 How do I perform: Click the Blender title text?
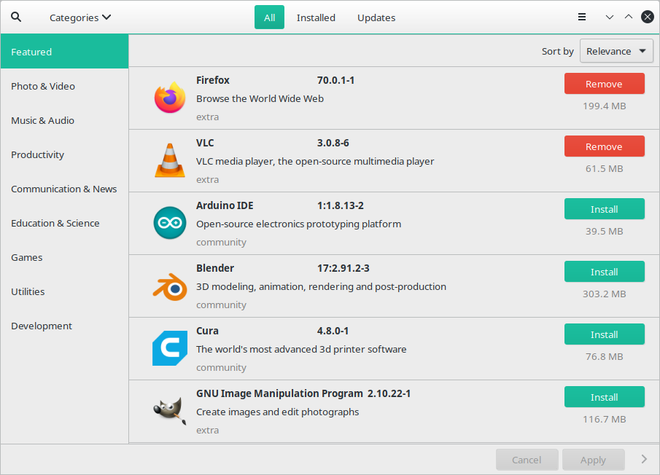(x=215, y=268)
